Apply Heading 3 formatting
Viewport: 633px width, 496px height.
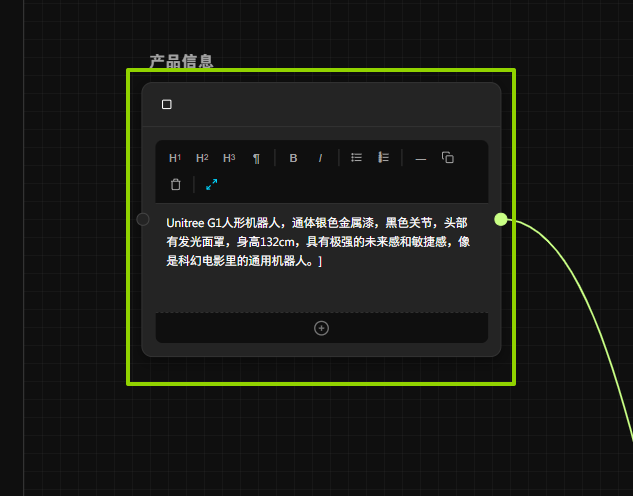pos(229,158)
